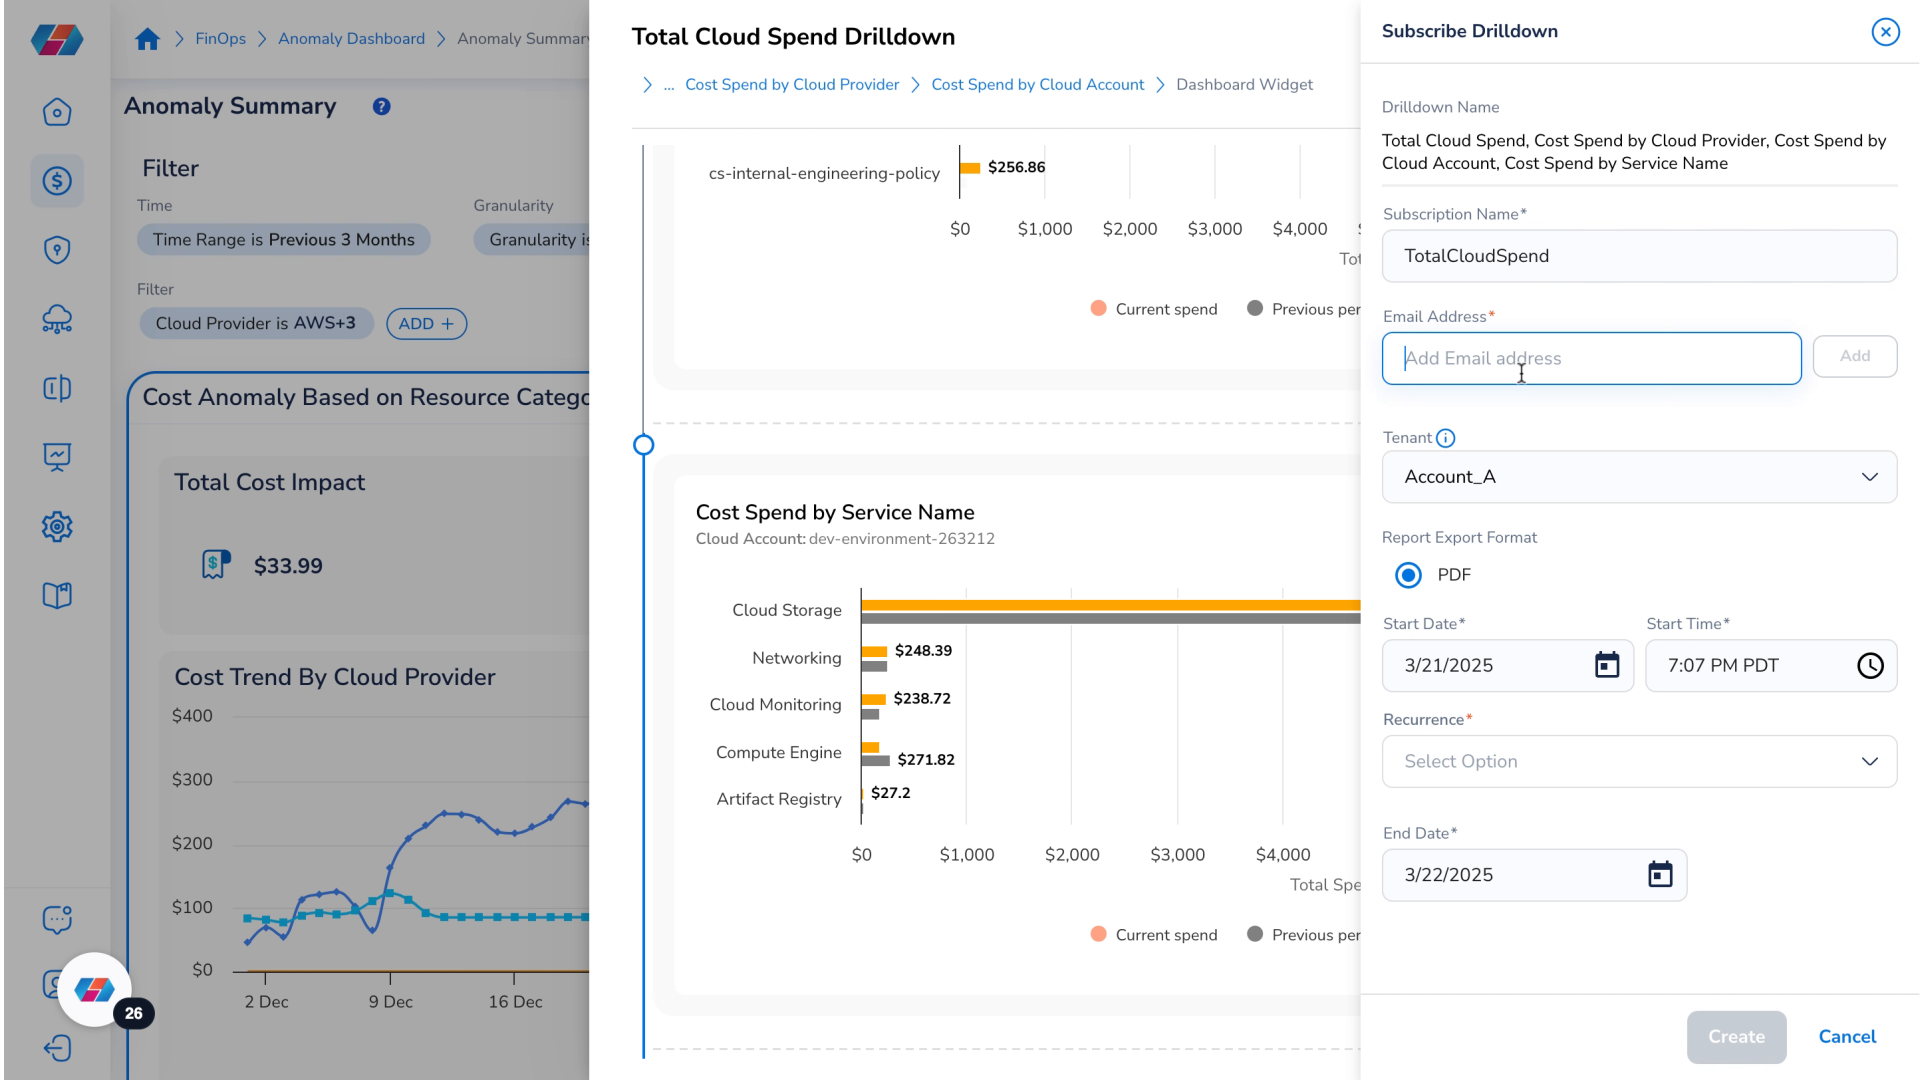Go to Cost Spend by Cloud Provider breadcrumb
Image resolution: width=1920 pixels, height=1080 pixels.
(x=792, y=85)
